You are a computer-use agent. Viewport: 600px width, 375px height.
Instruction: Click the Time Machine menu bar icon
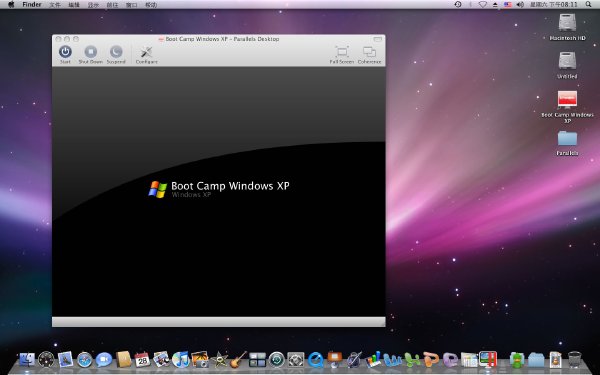pos(458,5)
